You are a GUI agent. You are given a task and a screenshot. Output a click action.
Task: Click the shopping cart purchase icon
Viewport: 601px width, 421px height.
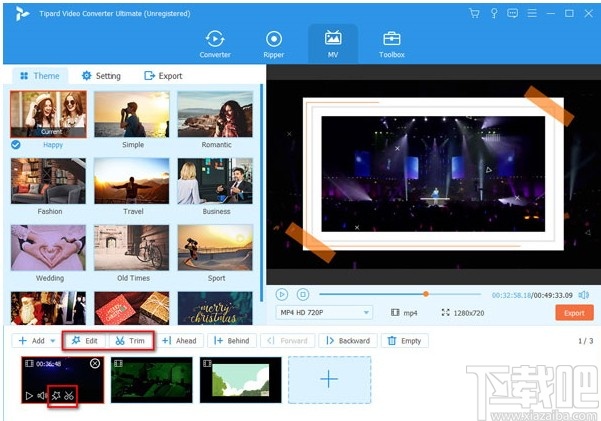pyautogui.click(x=474, y=13)
